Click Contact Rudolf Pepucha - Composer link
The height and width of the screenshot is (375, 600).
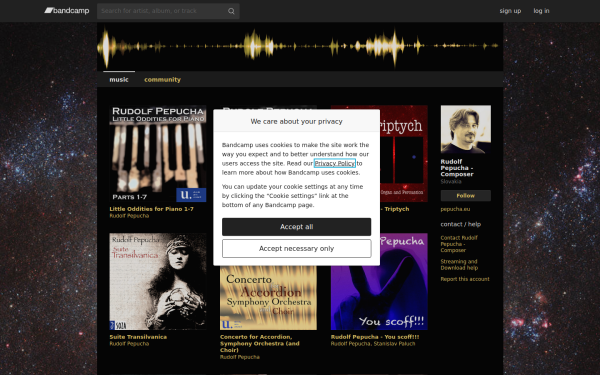459,244
